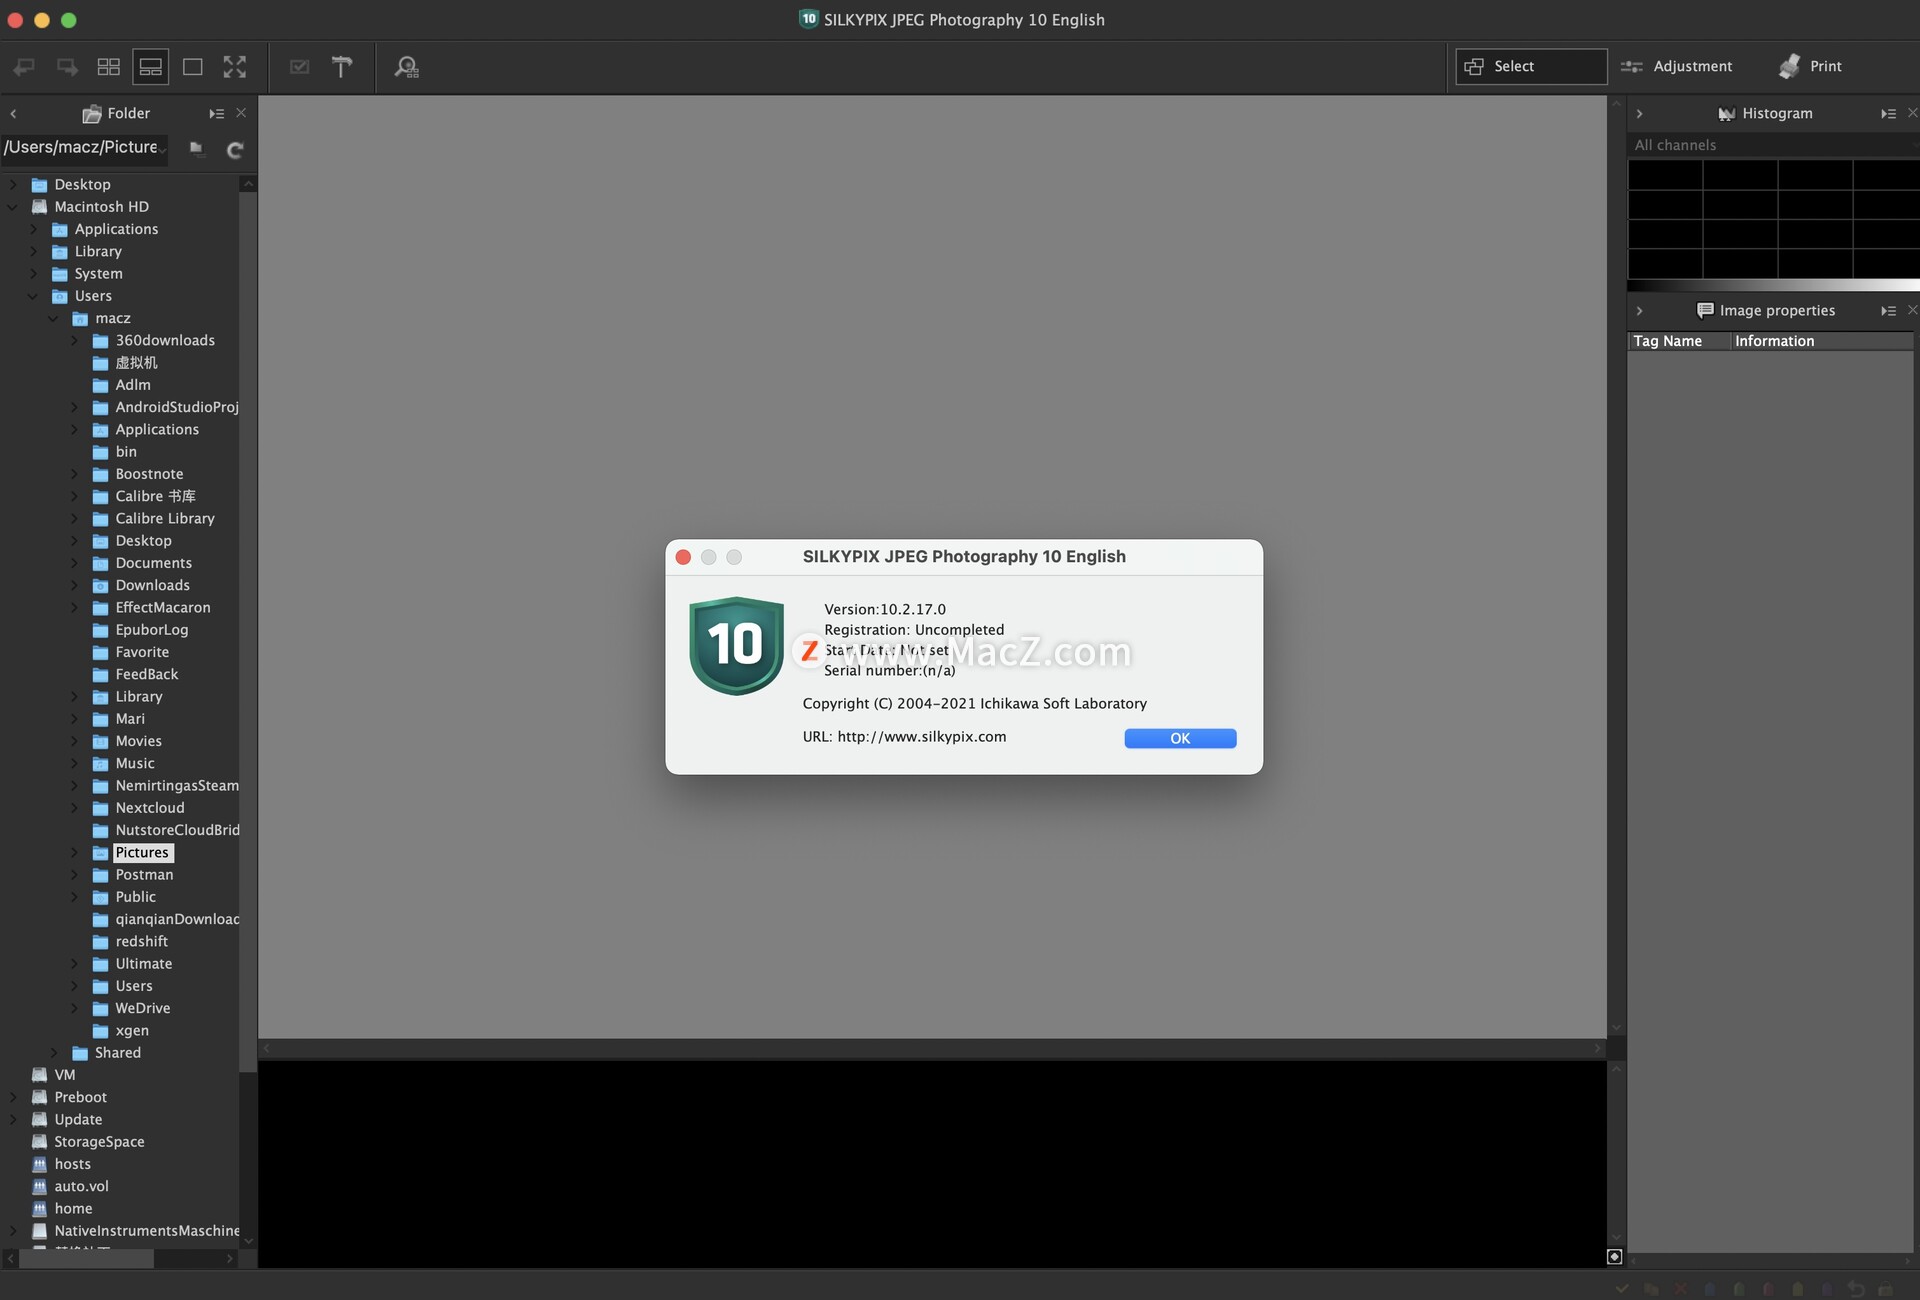Click the checkmark icon in status bar
The height and width of the screenshot is (1300, 1920).
point(1622,1289)
